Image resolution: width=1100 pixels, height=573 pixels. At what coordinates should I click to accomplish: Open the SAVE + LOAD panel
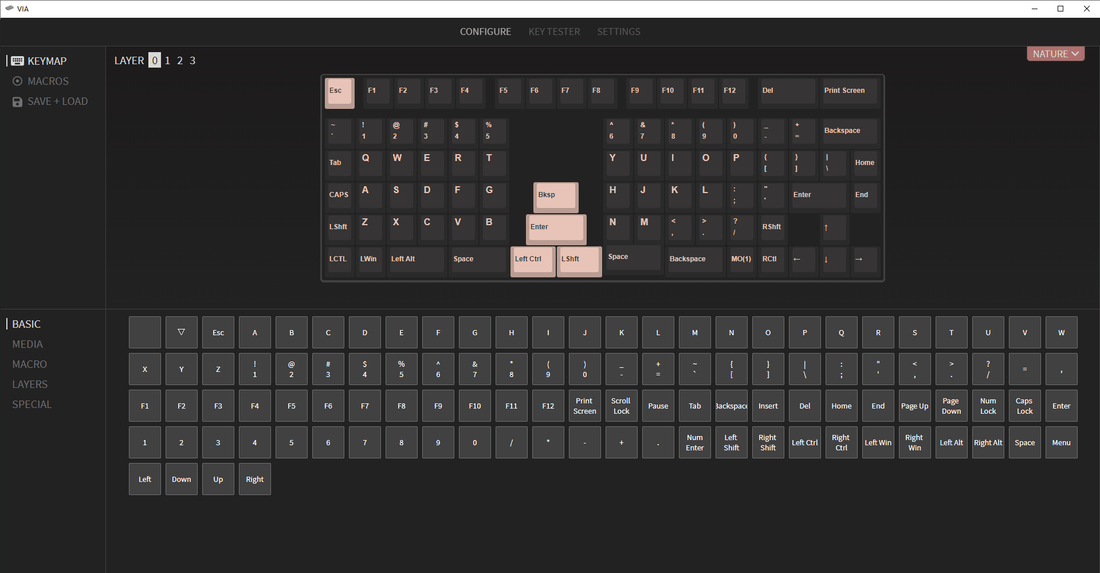click(x=57, y=101)
